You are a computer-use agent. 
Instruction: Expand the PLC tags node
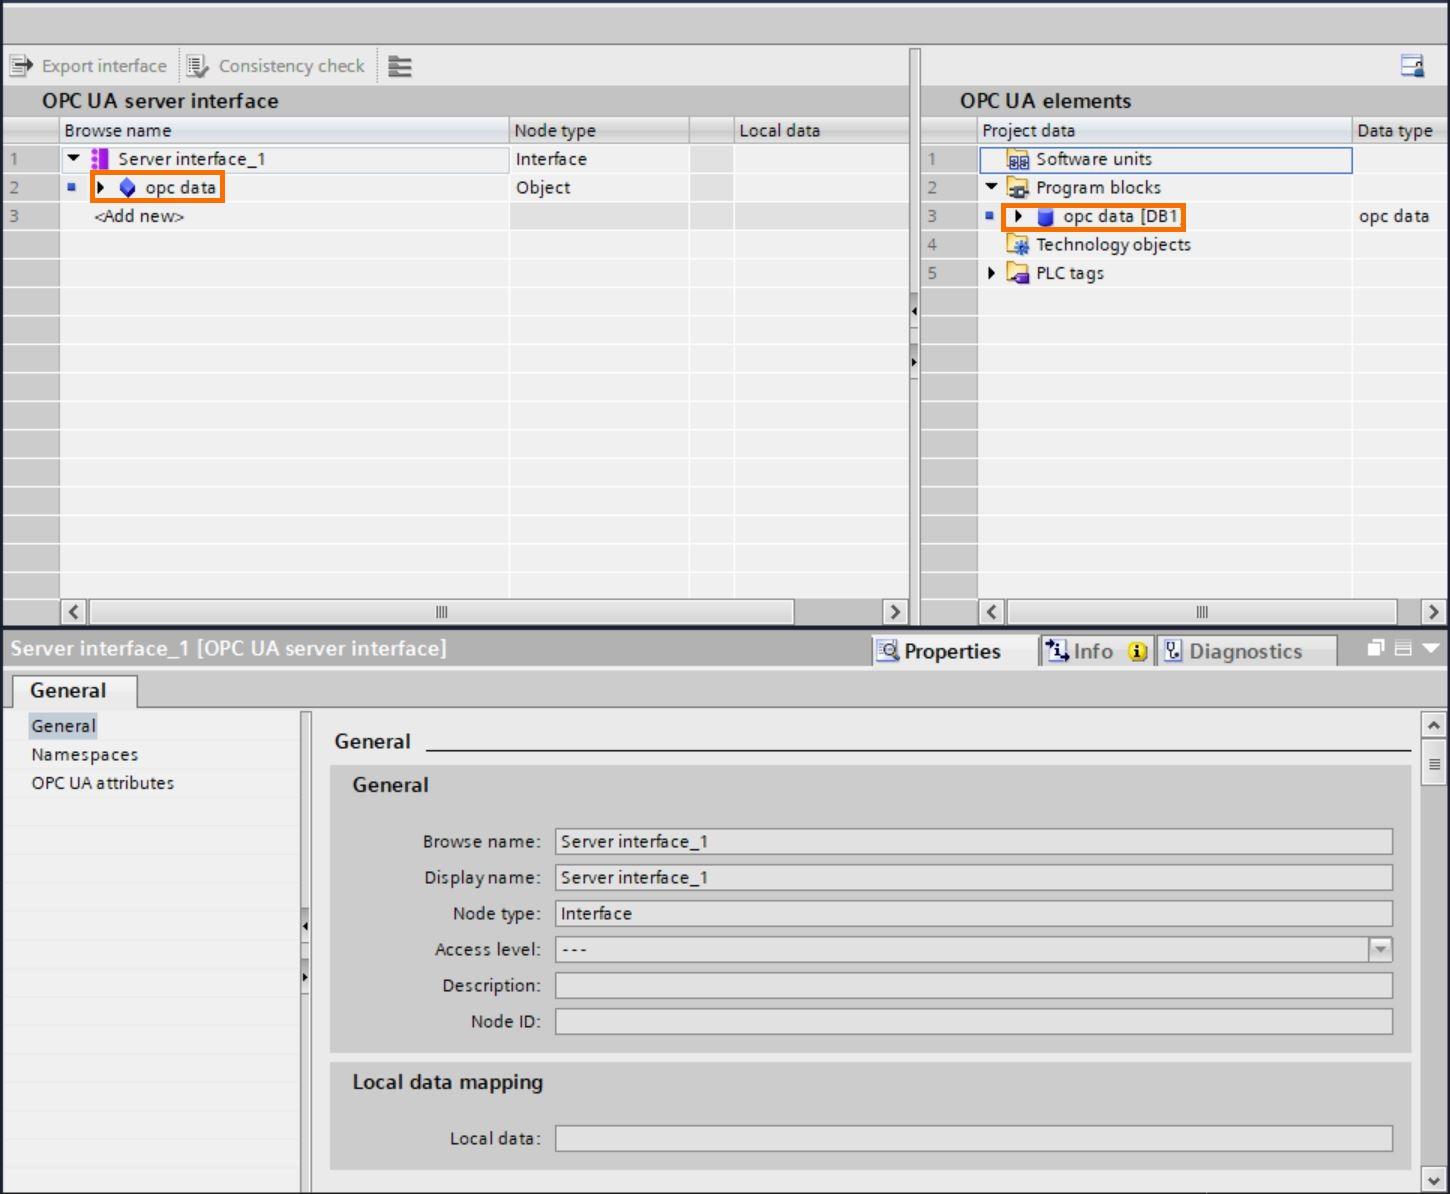point(991,273)
